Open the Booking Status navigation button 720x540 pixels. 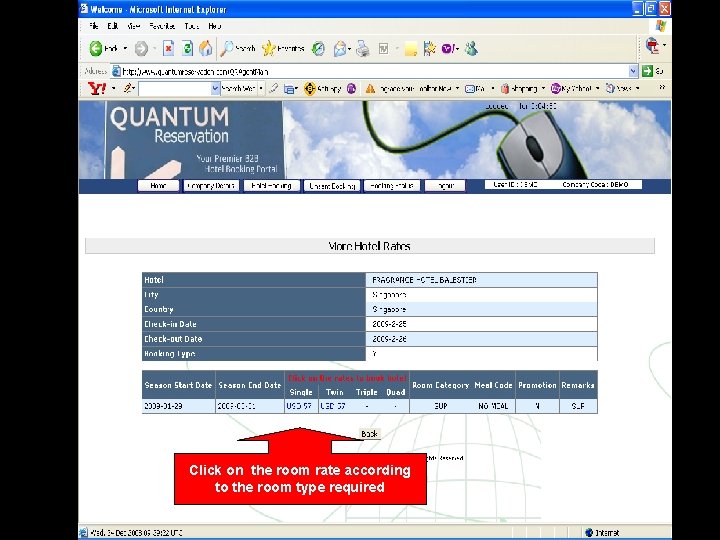(392, 186)
